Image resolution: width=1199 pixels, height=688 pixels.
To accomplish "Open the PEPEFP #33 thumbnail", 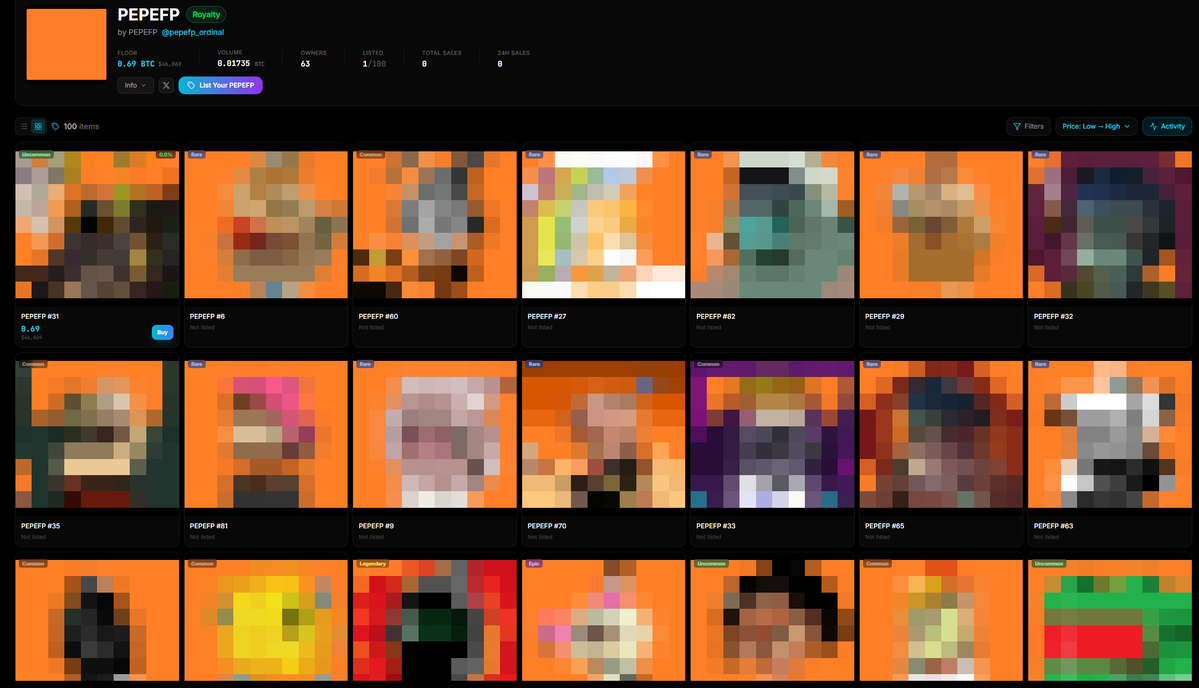I will click(772, 434).
